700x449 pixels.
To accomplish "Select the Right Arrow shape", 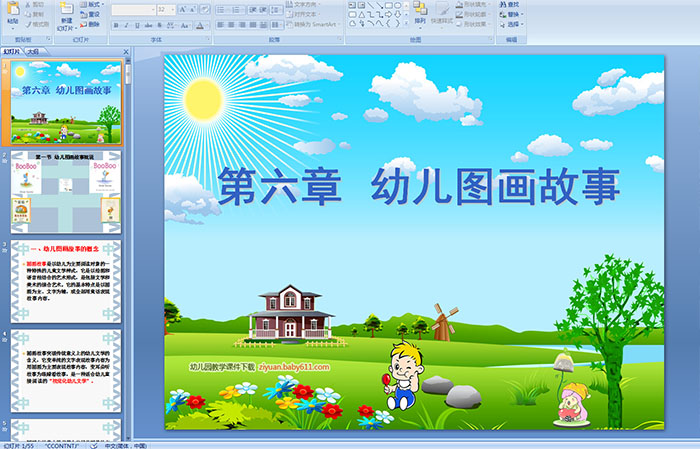I will click(388, 15).
